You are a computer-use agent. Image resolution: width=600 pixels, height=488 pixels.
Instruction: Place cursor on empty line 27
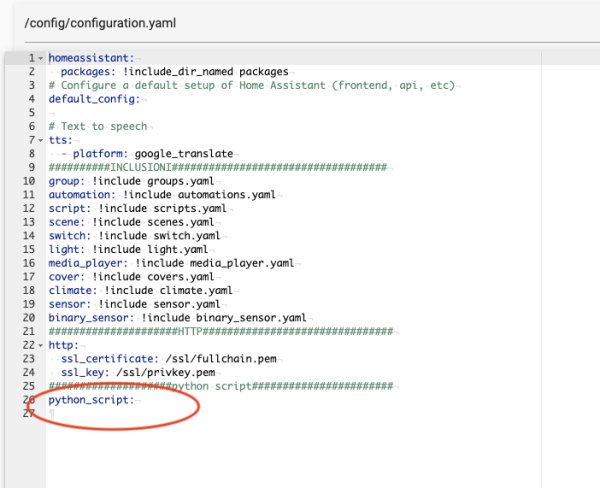point(150,413)
